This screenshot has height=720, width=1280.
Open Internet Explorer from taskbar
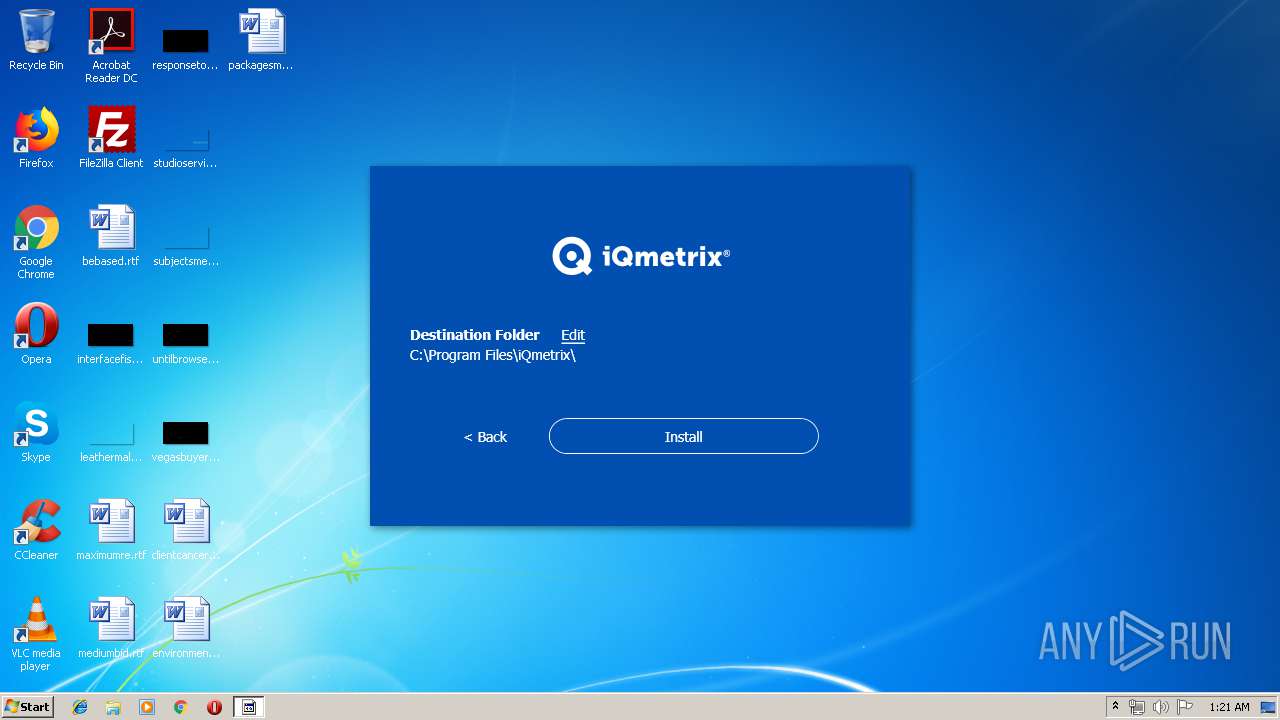(x=80, y=707)
